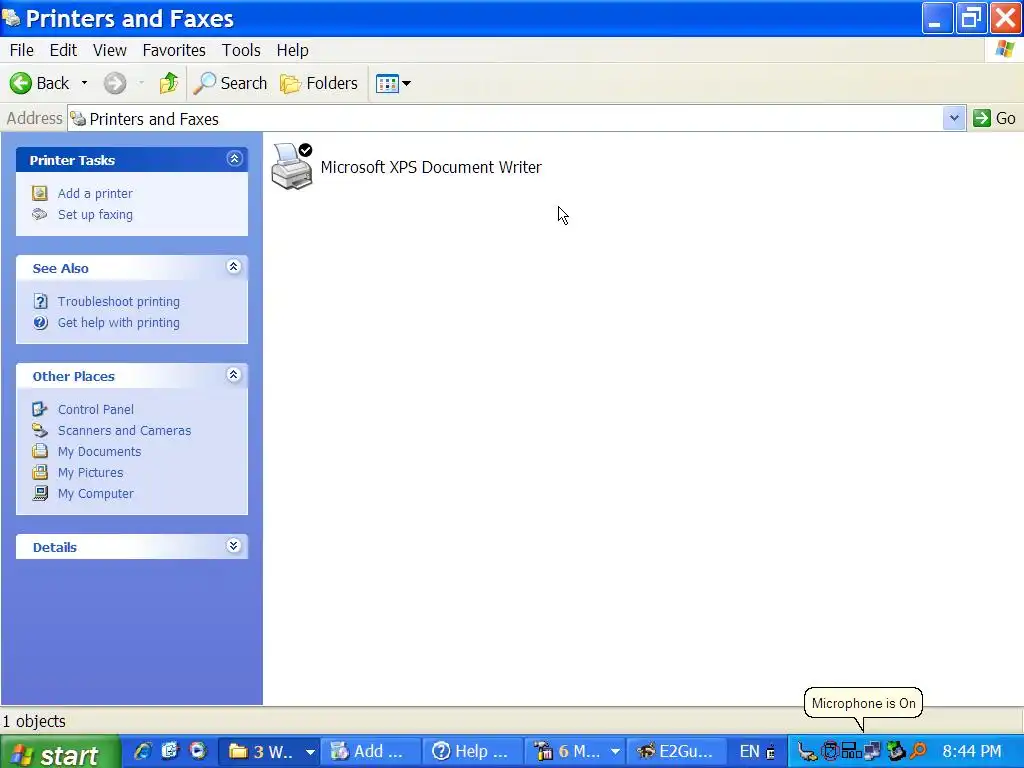The image size is (1024, 768).
Task: Click the Set up faxing icon
Action: [40, 214]
